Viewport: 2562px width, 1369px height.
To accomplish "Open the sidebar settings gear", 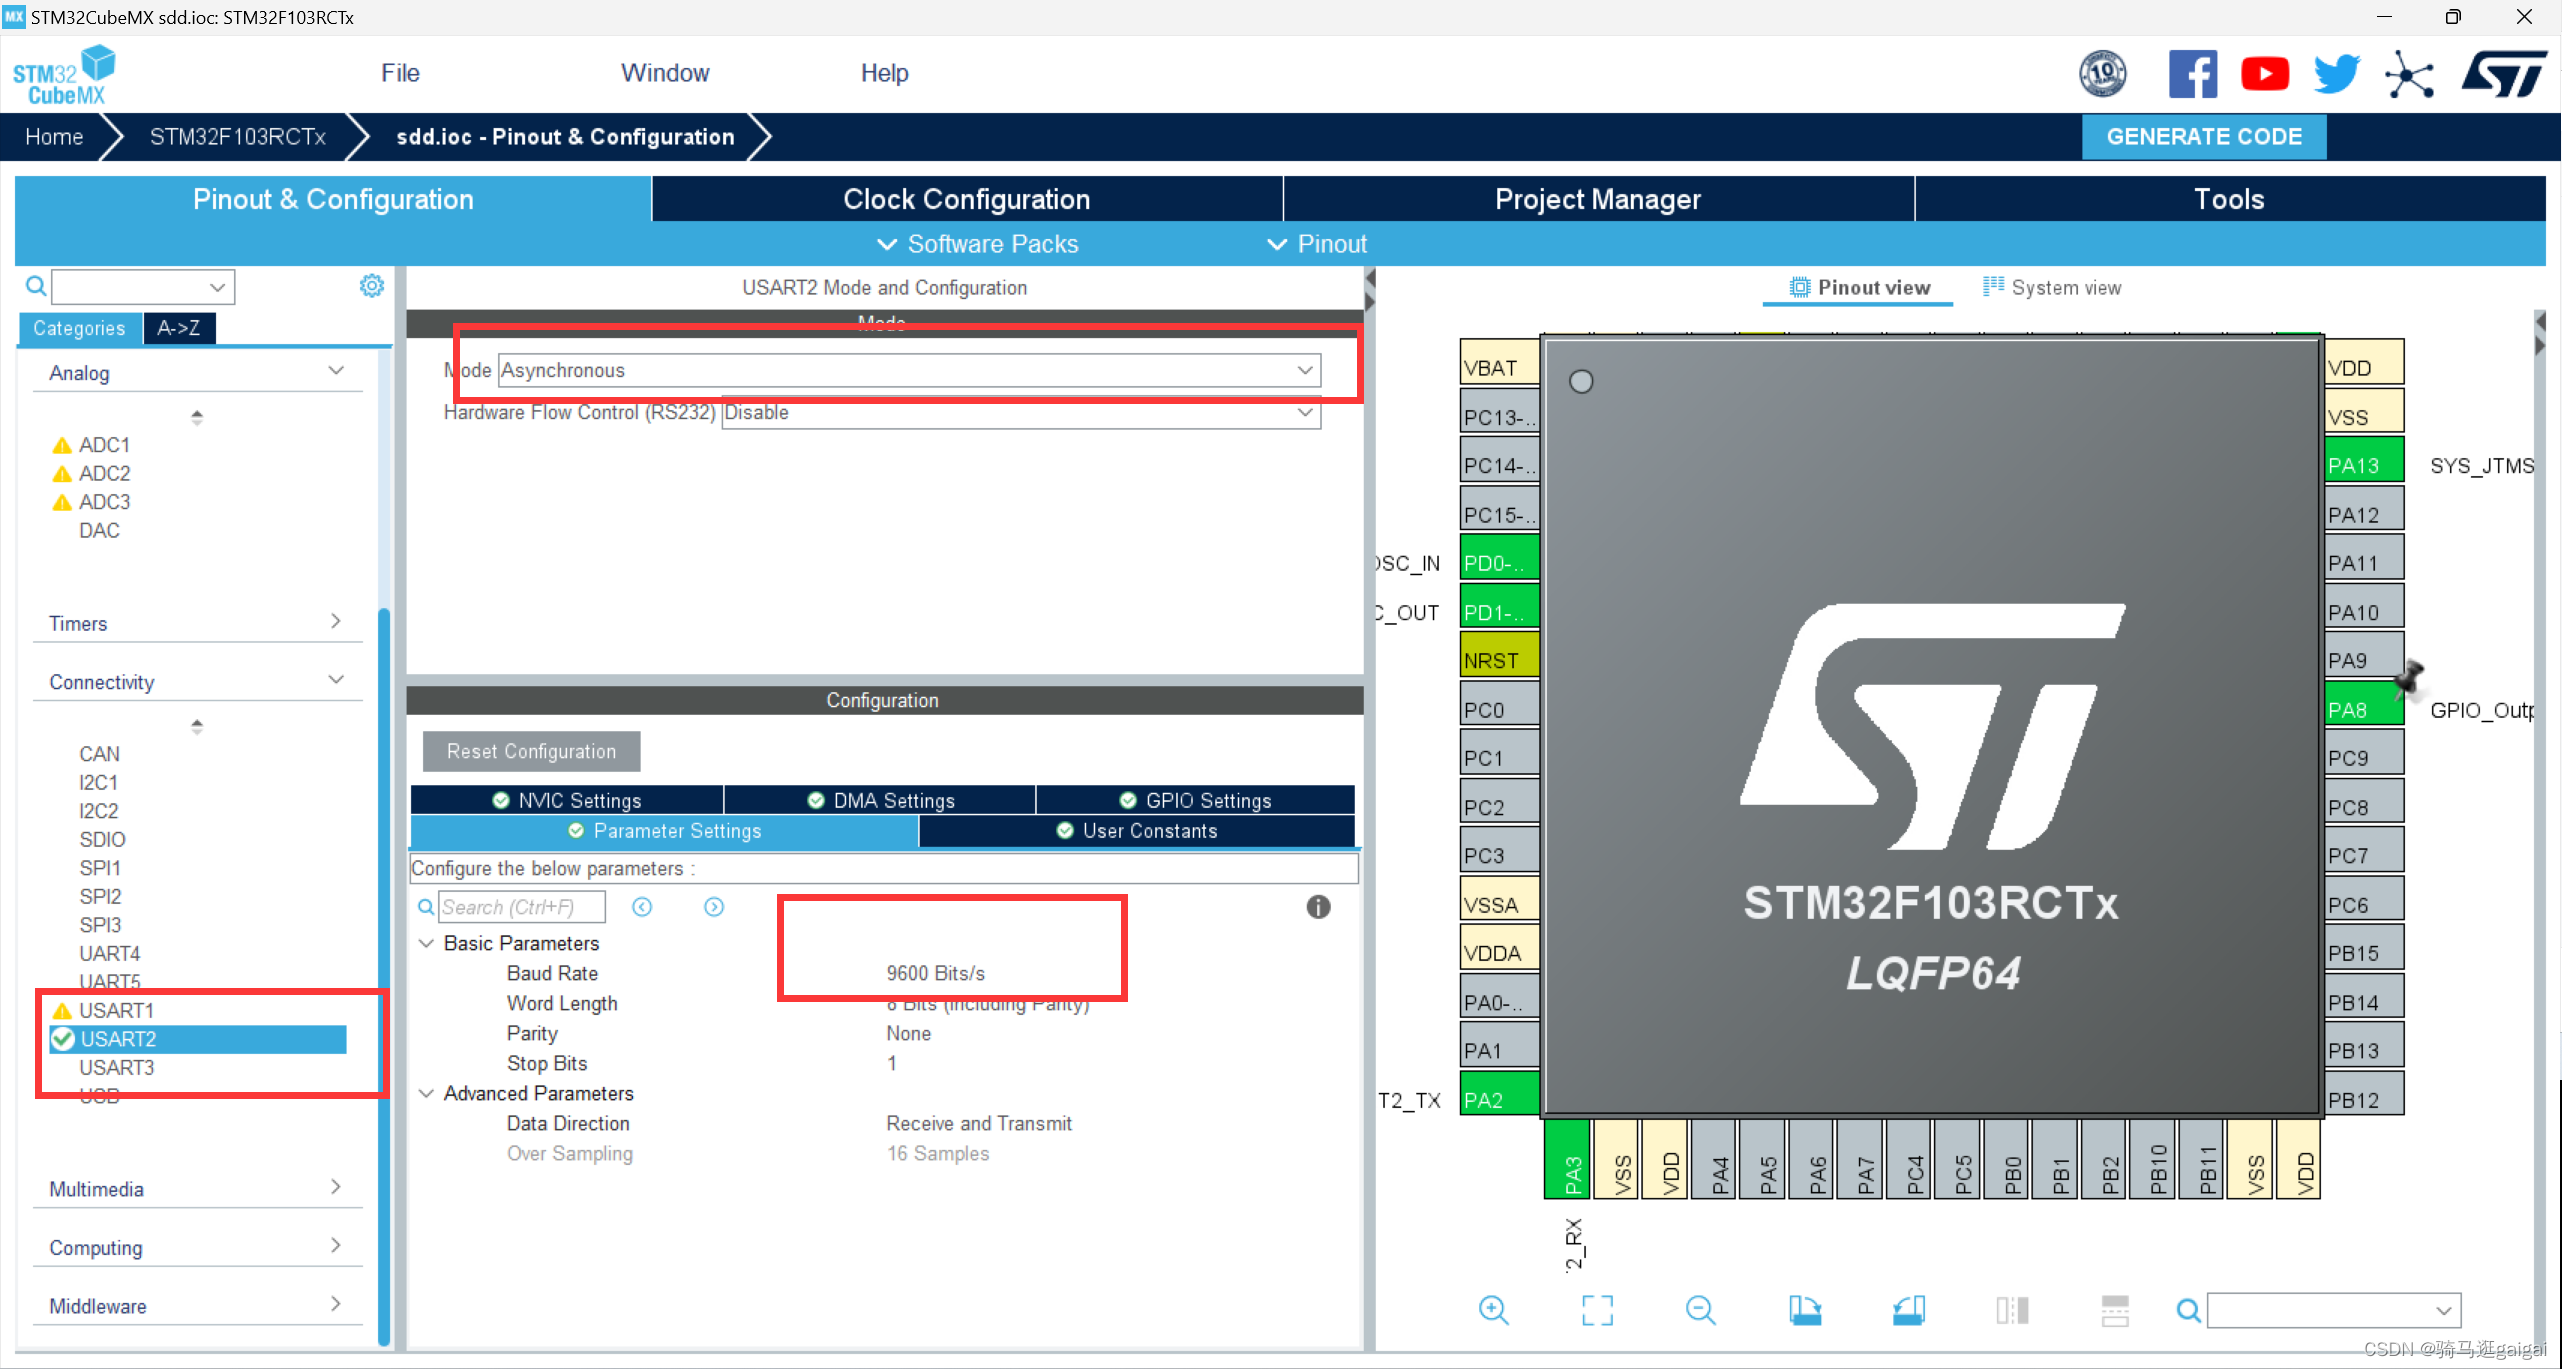I will (371, 286).
